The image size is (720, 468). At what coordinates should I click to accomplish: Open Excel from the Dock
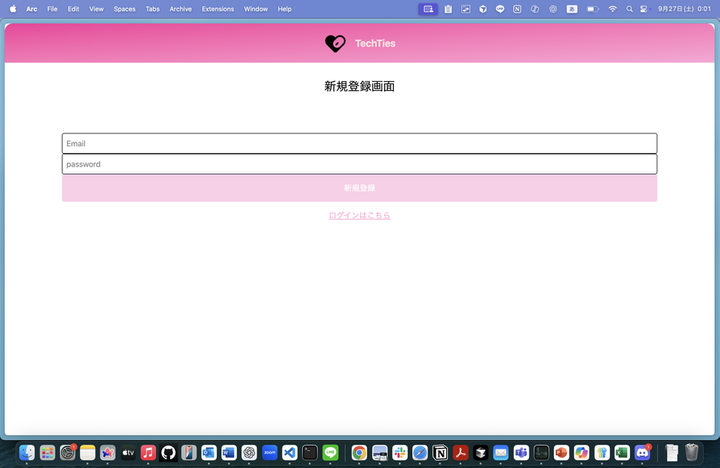(622, 453)
